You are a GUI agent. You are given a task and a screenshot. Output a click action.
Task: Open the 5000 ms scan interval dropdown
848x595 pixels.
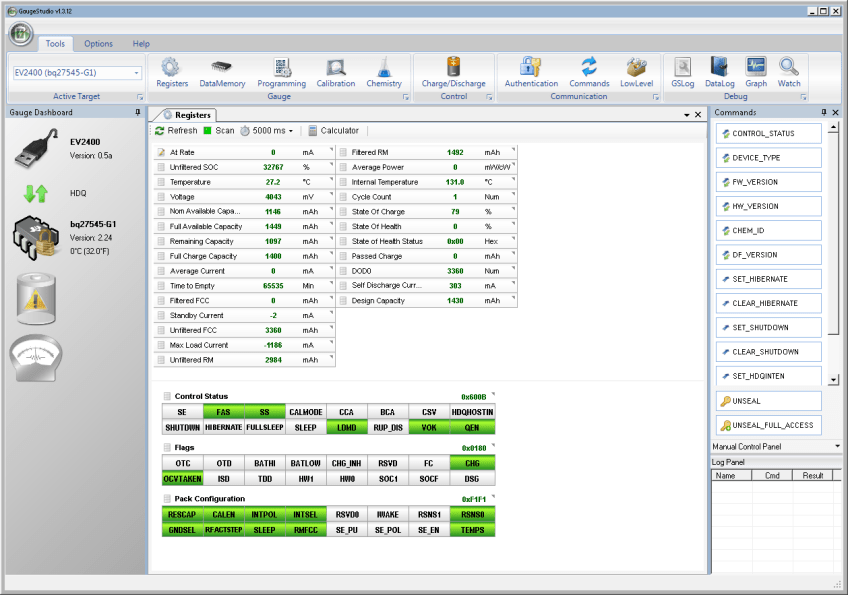click(x=290, y=131)
